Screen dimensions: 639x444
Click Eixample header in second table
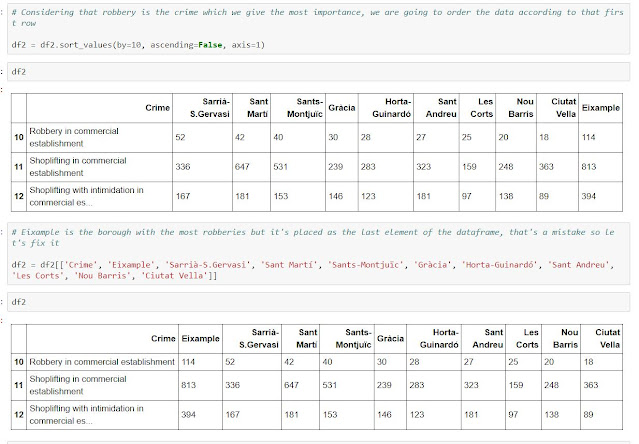point(201,338)
